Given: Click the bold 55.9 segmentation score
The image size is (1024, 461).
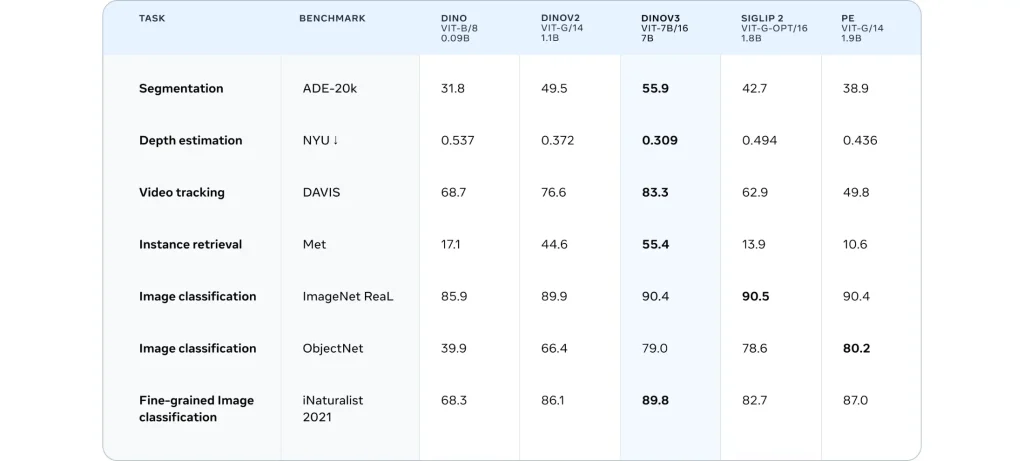Looking at the screenshot, I should point(655,89).
